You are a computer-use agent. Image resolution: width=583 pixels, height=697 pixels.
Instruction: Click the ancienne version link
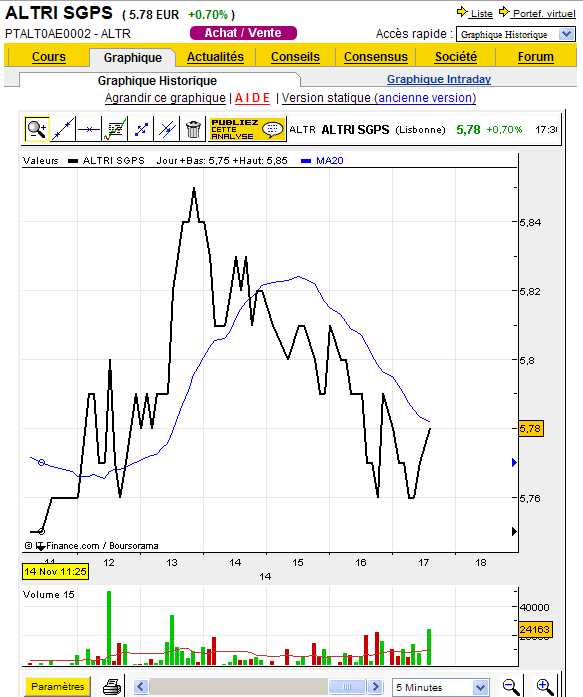[x=425, y=98]
